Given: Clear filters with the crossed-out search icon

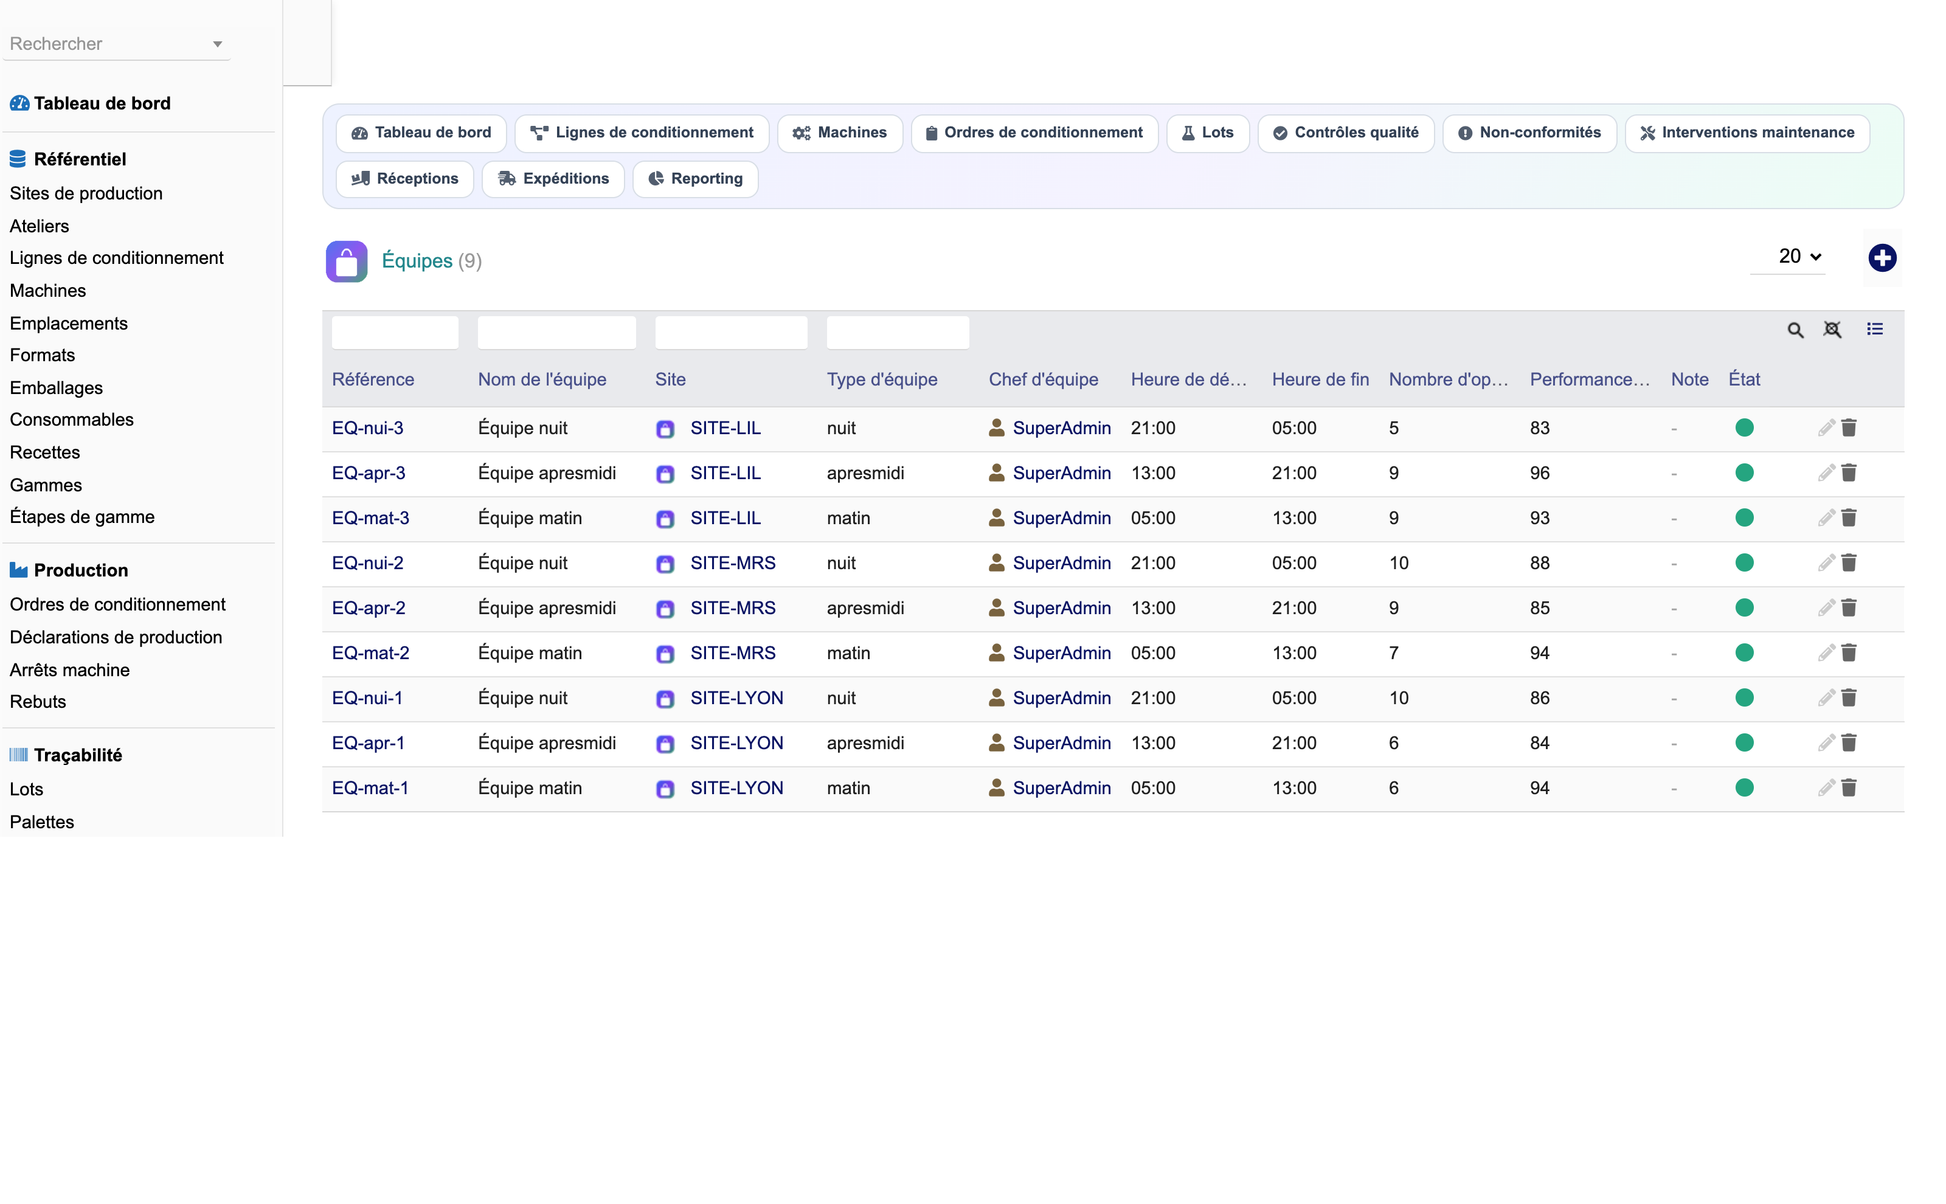Looking at the screenshot, I should click(x=1832, y=330).
